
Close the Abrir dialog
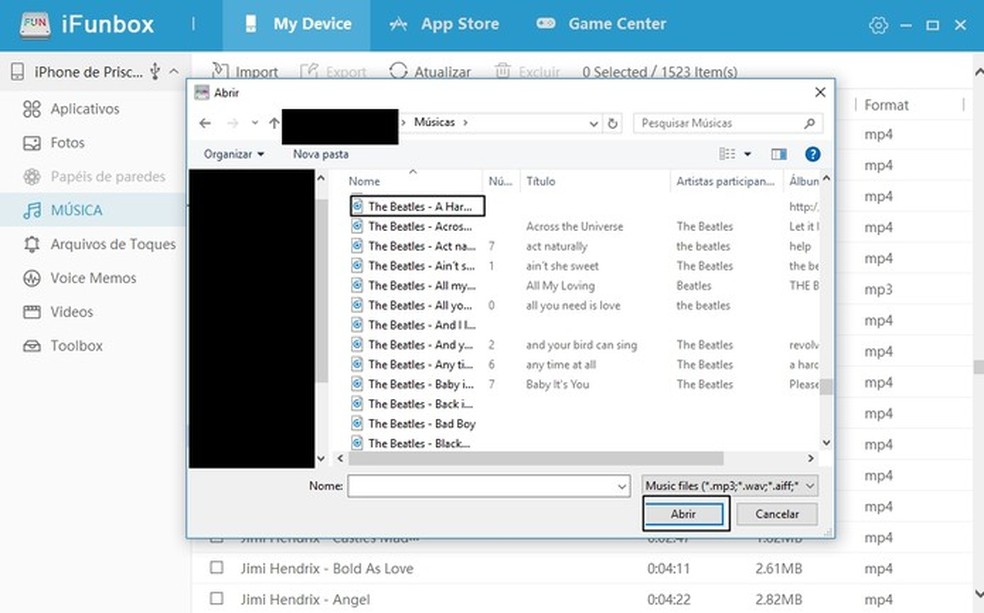[x=820, y=92]
